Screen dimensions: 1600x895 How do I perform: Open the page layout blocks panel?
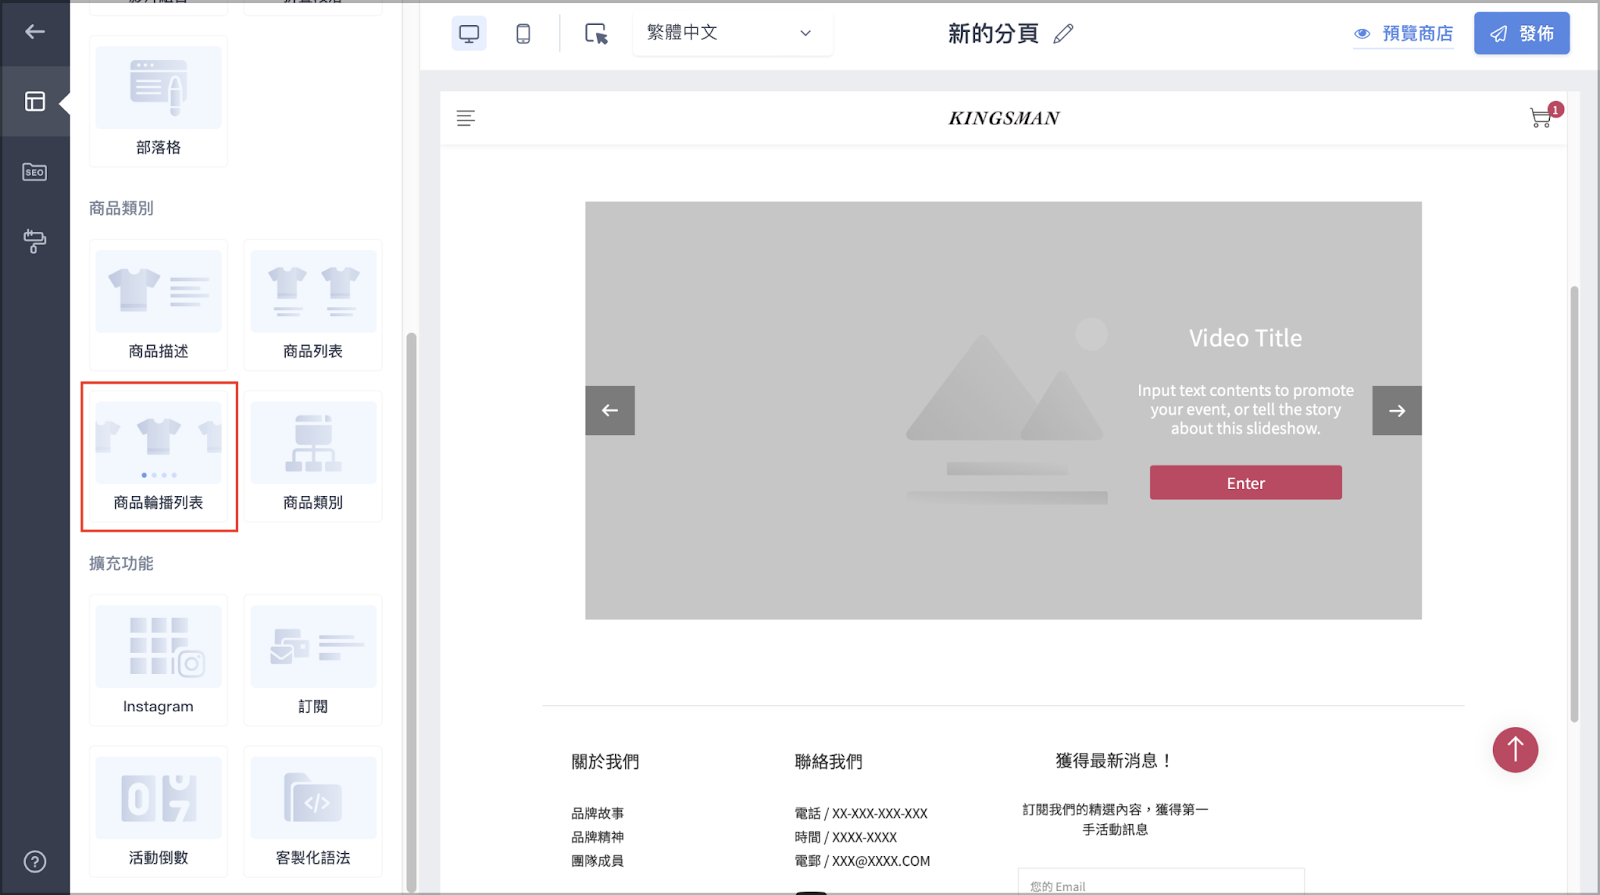[35, 101]
